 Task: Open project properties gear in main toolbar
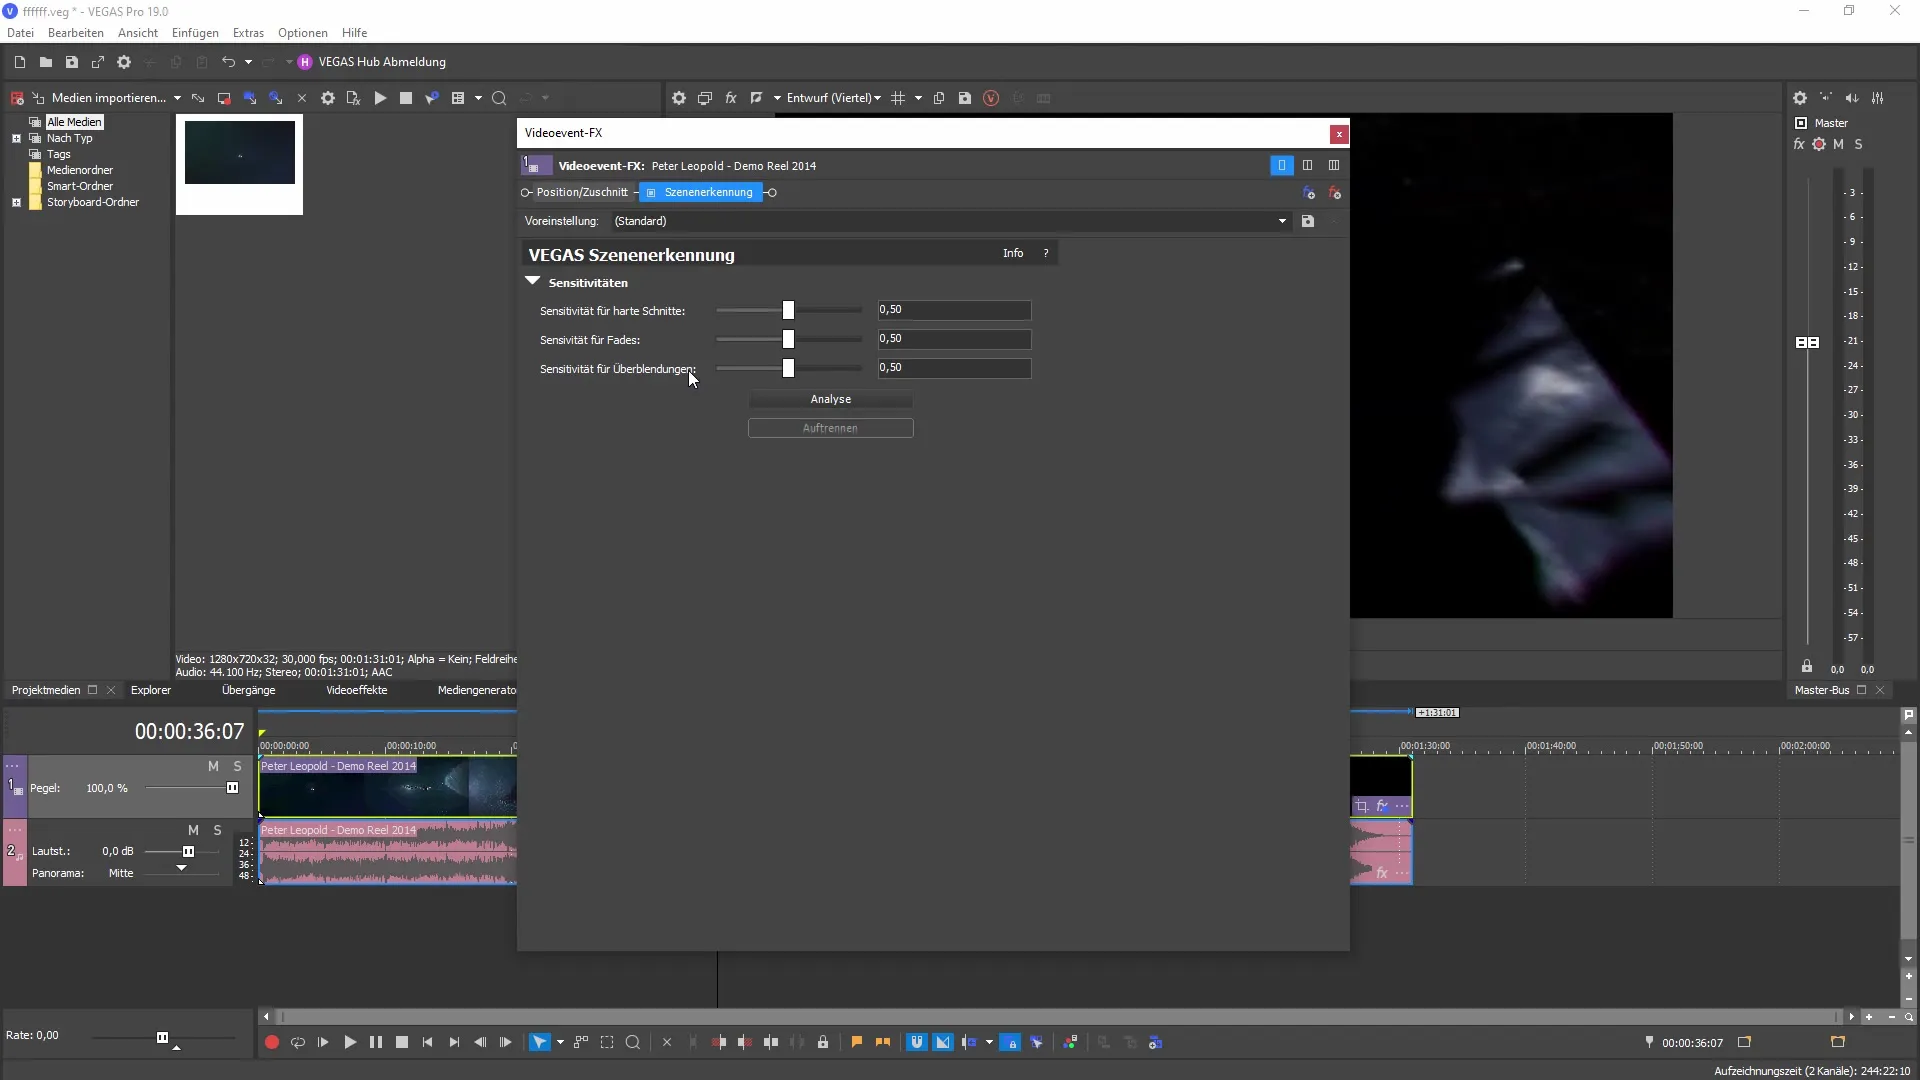tap(124, 62)
